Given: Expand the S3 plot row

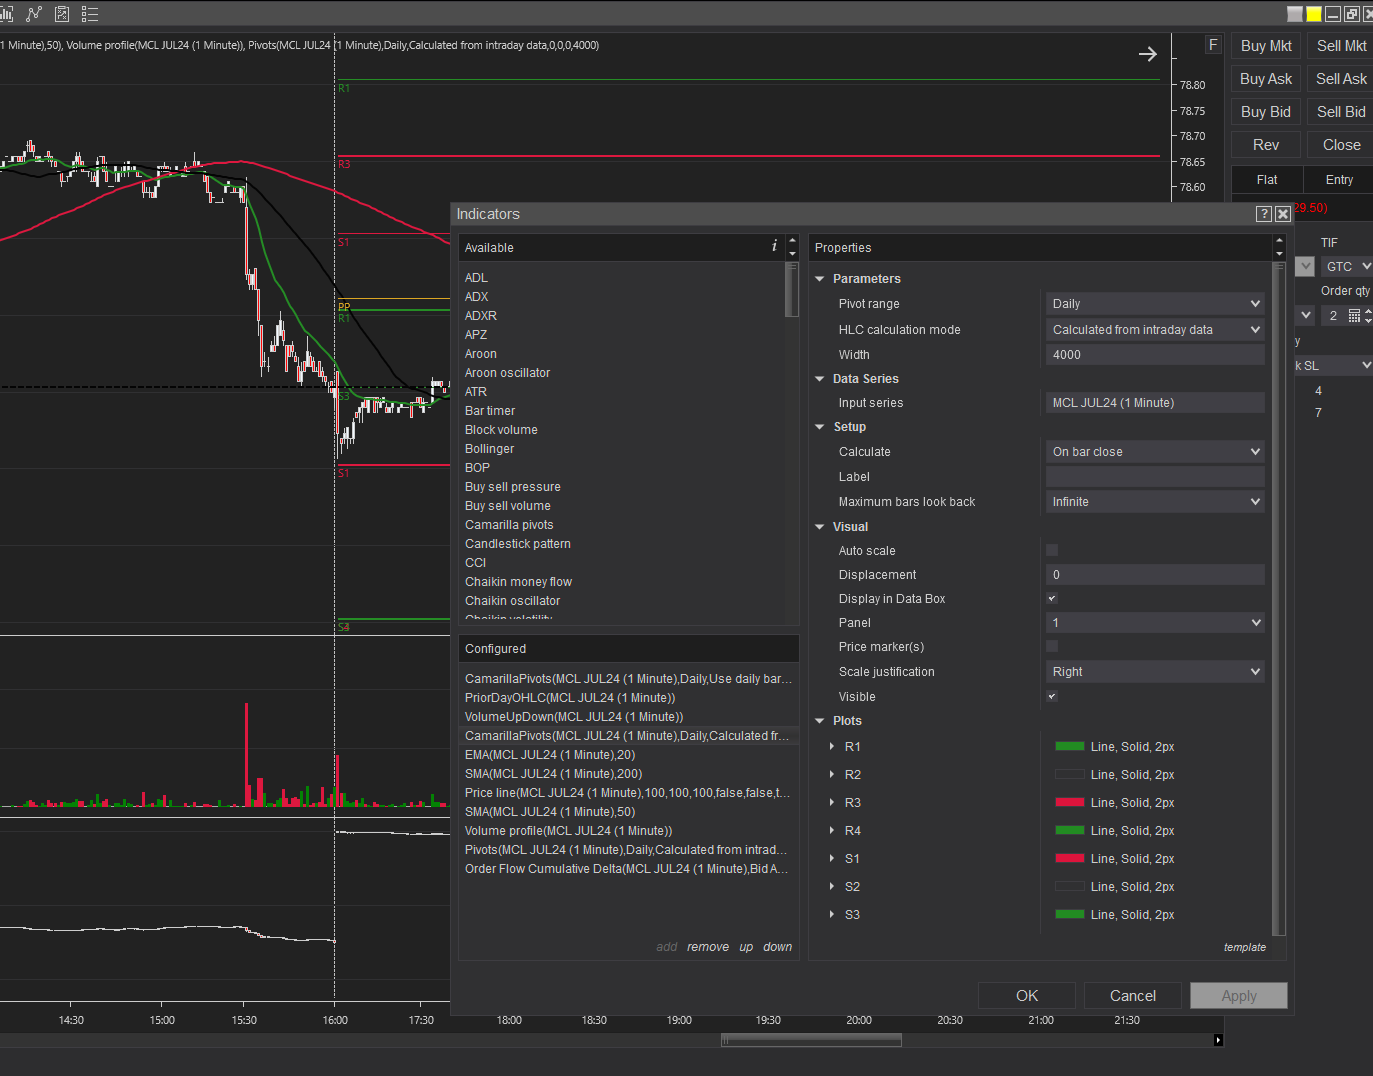Looking at the screenshot, I should (832, 915).
